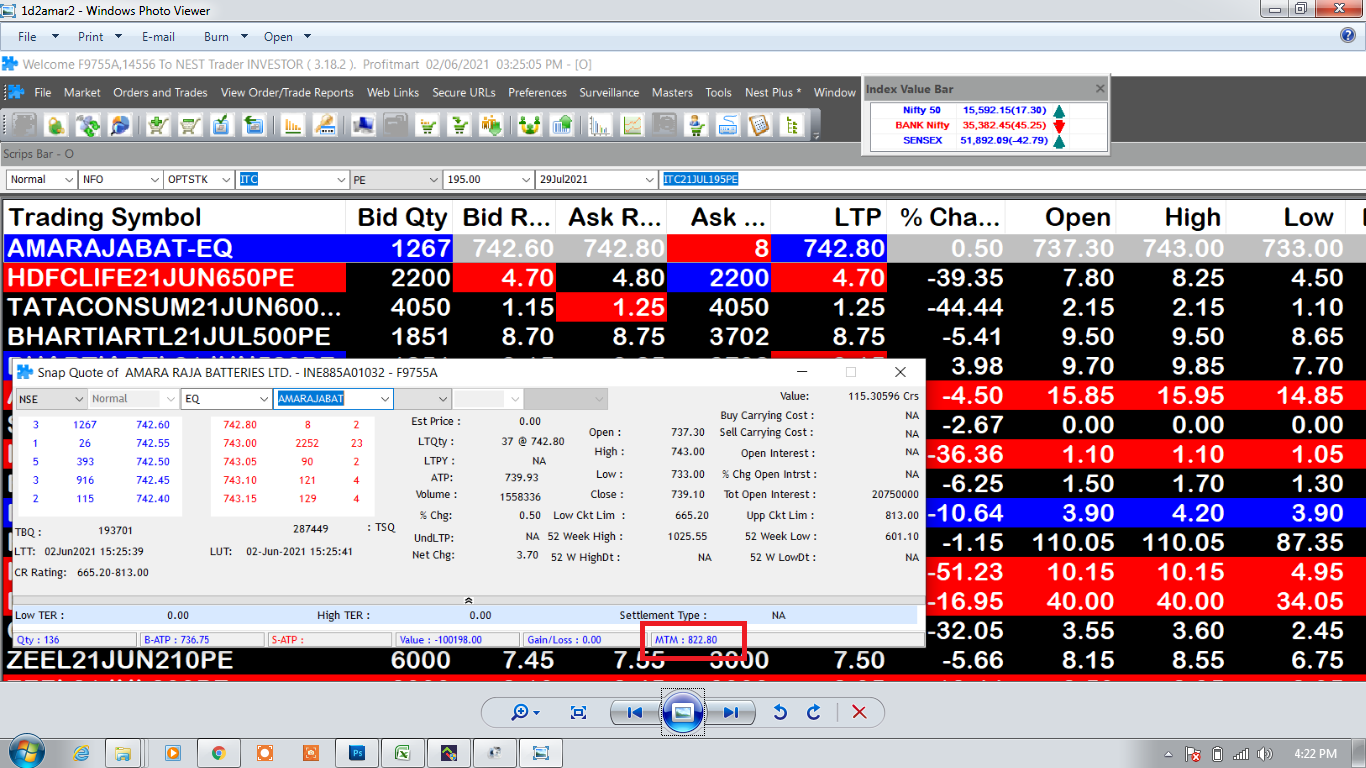Close the Index Value Bar panel

tap(1100, 89)
